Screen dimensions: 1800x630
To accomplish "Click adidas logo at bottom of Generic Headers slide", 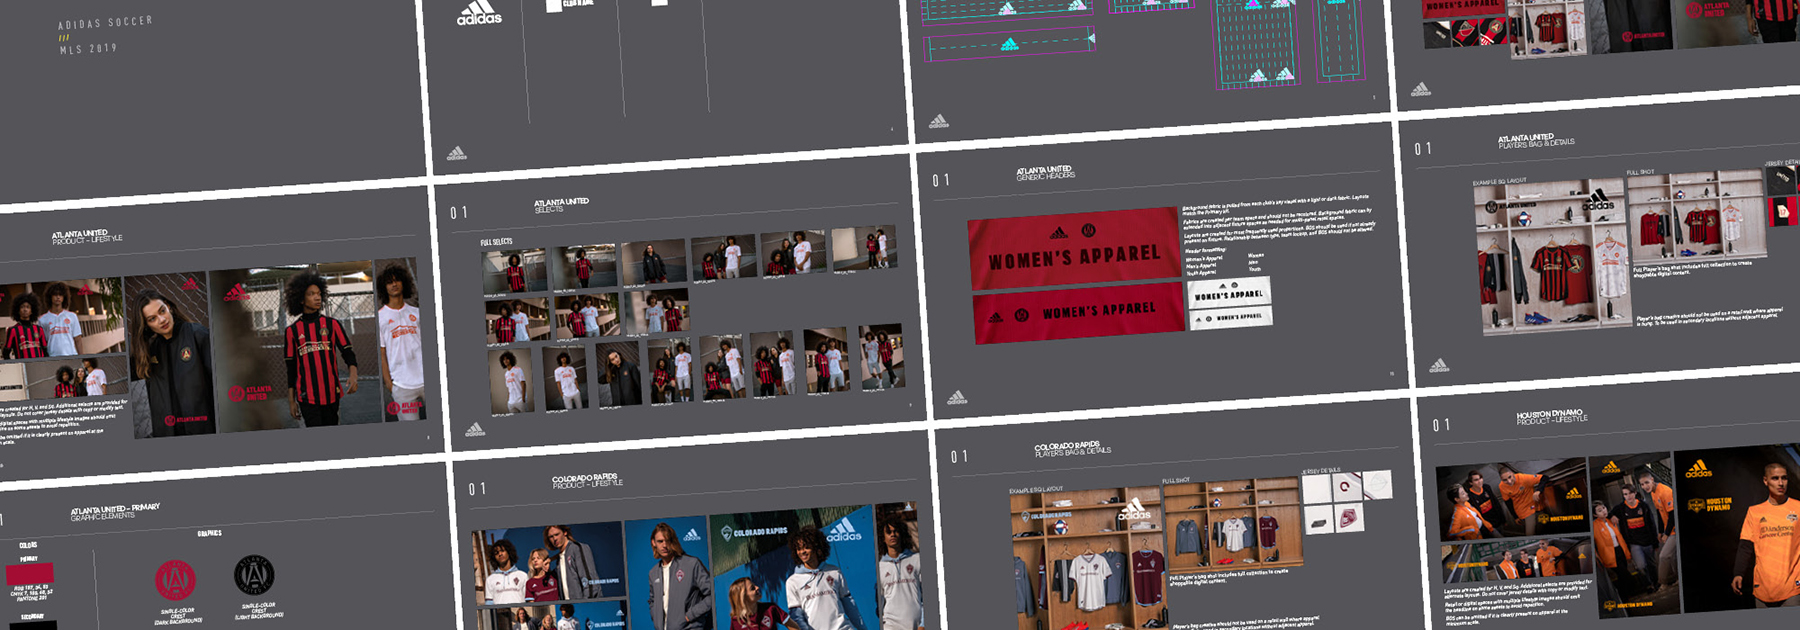I will [957, 397].
